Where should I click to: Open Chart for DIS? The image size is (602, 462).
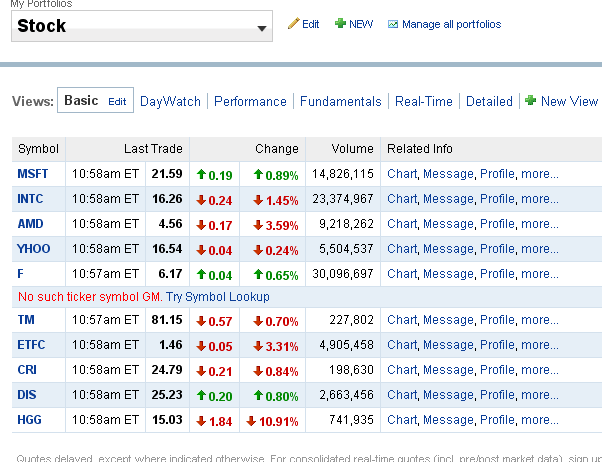(402, 394)
